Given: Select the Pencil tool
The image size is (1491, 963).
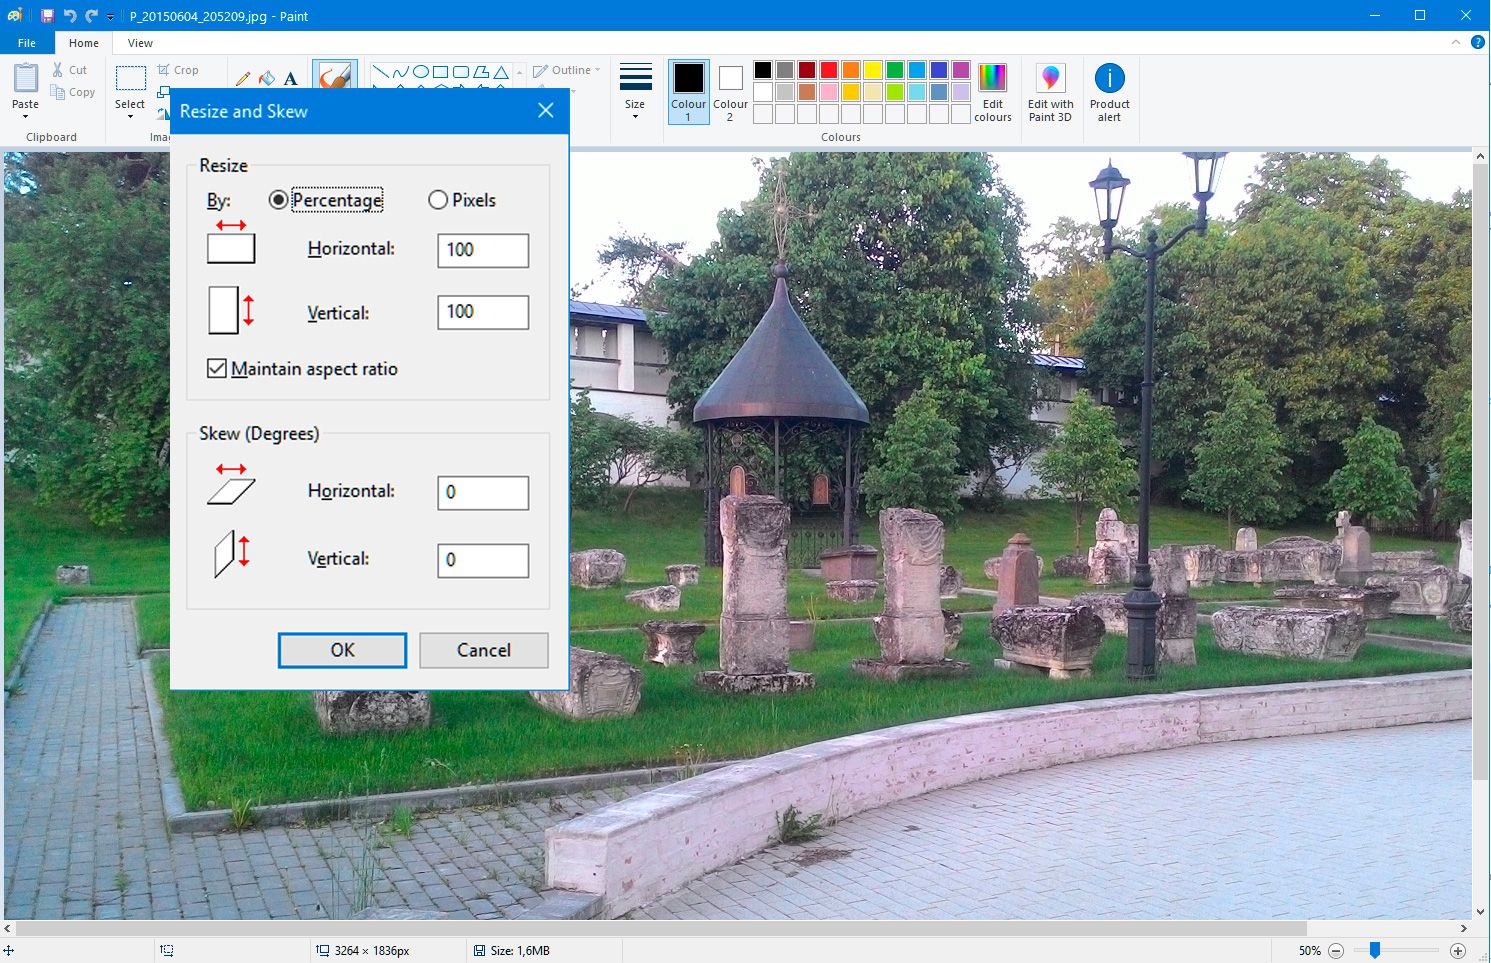Looking at the screenshot, I should click(242, 78).
